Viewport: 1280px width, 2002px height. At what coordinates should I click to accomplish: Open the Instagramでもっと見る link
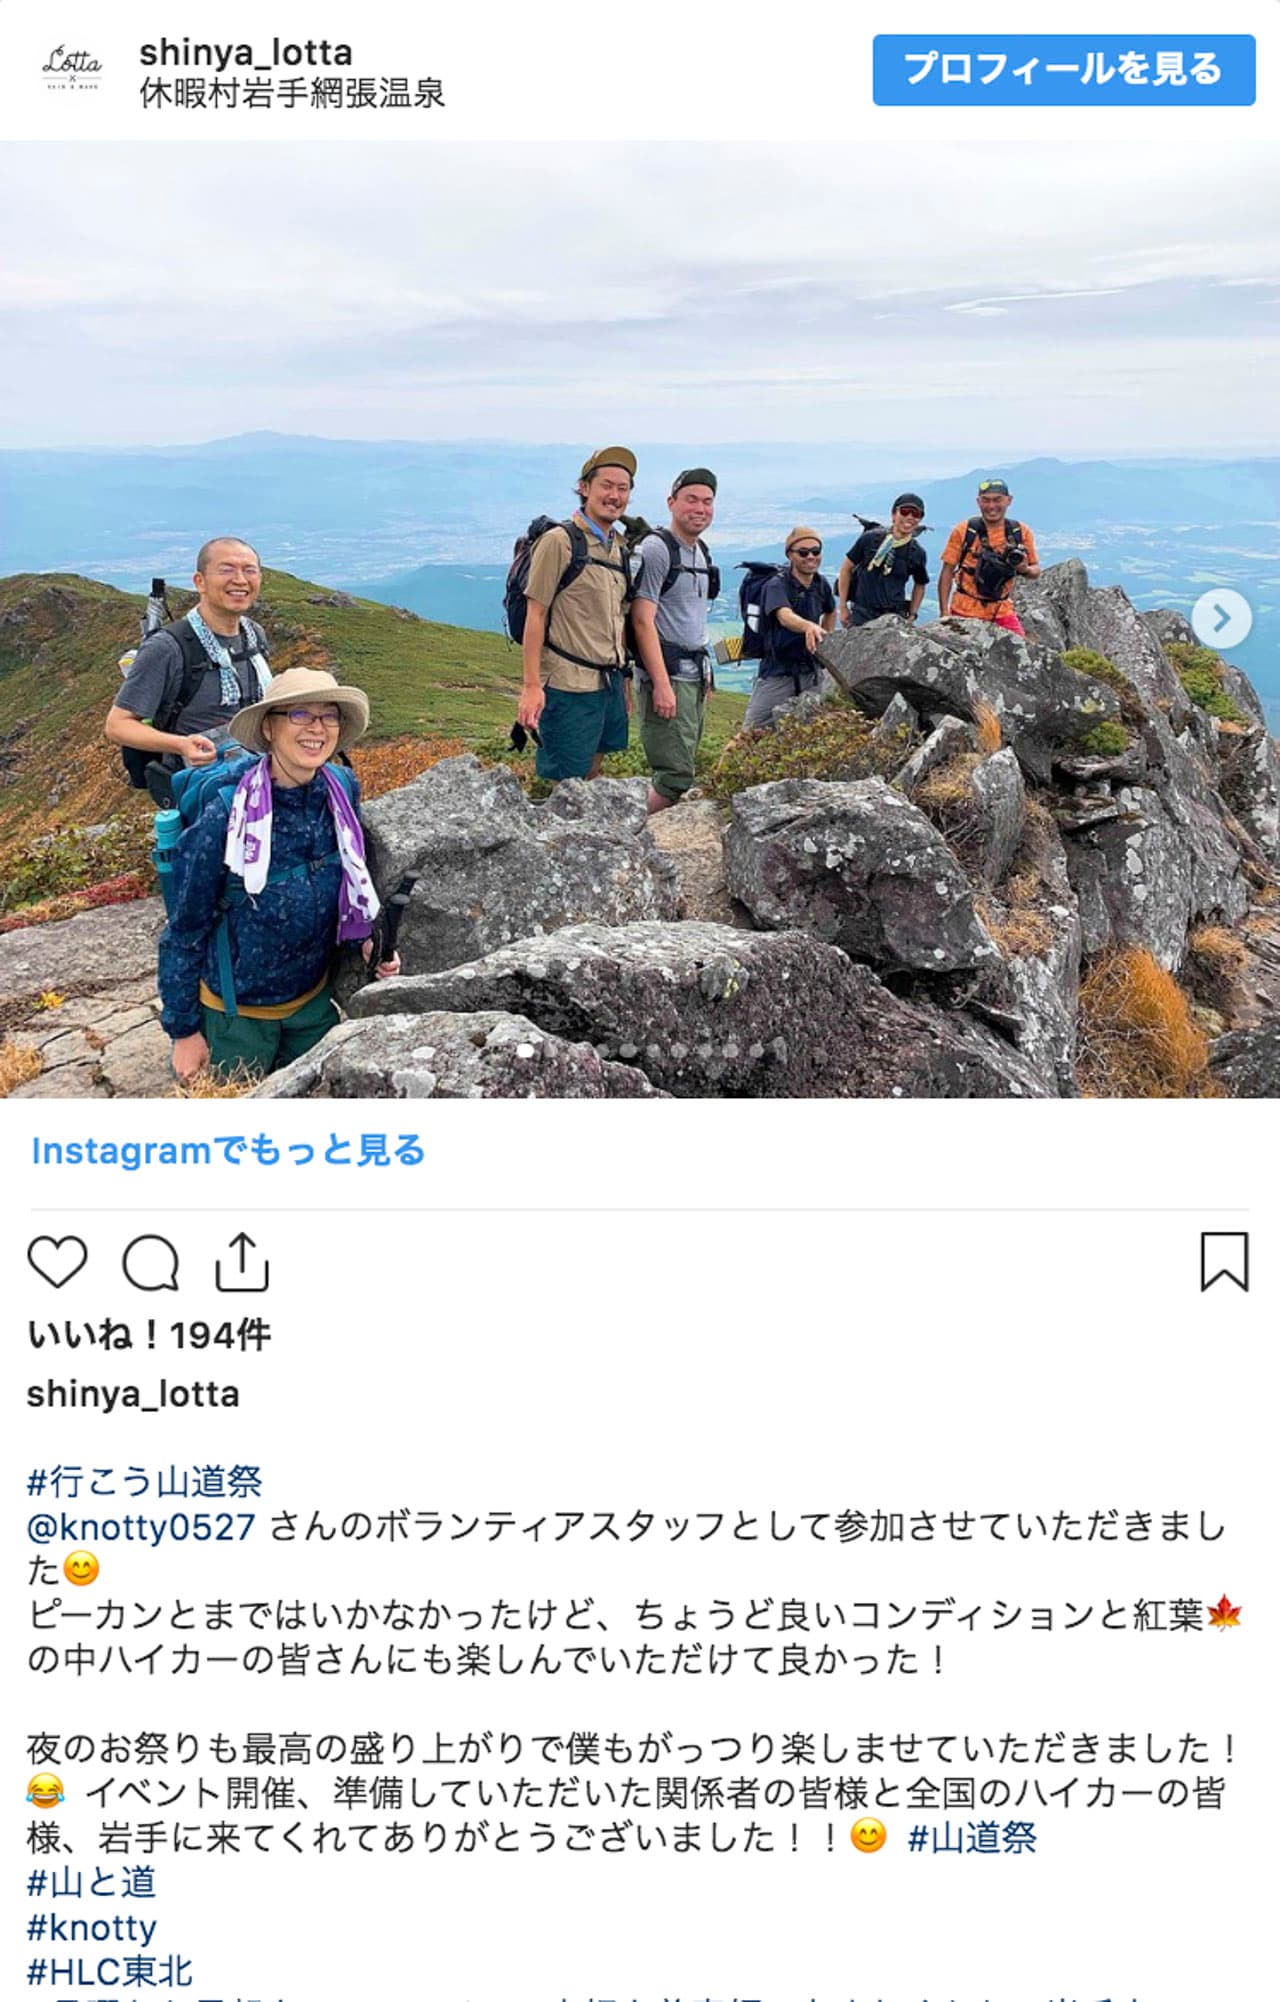click(228, 1150)
